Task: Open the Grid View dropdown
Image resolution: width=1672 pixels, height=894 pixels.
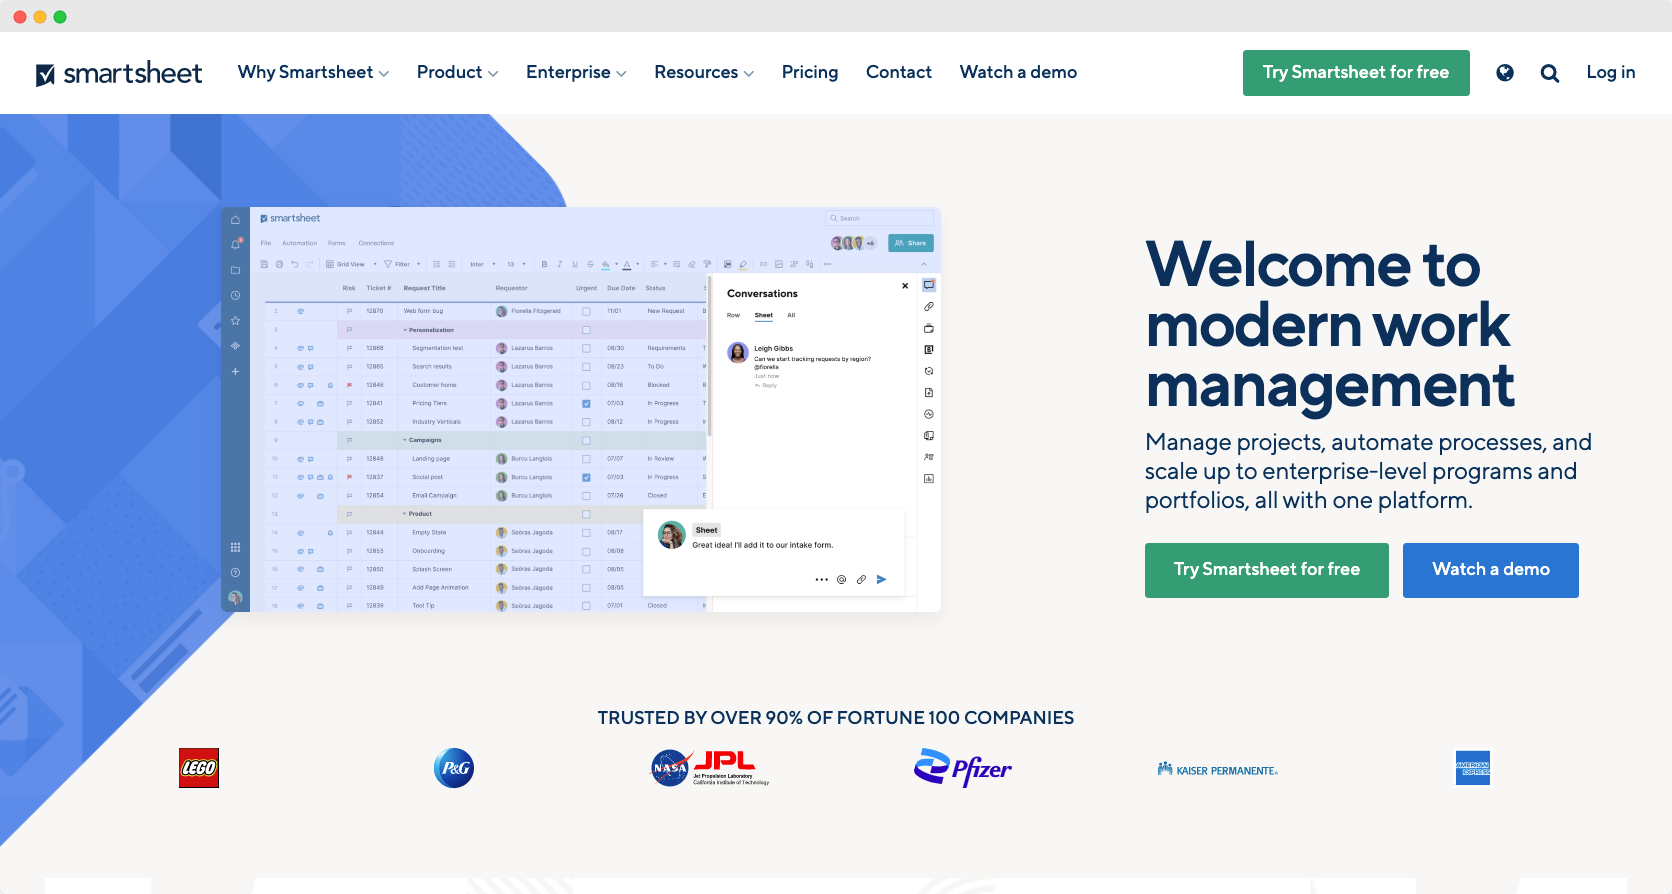Action: click(351, 264)
